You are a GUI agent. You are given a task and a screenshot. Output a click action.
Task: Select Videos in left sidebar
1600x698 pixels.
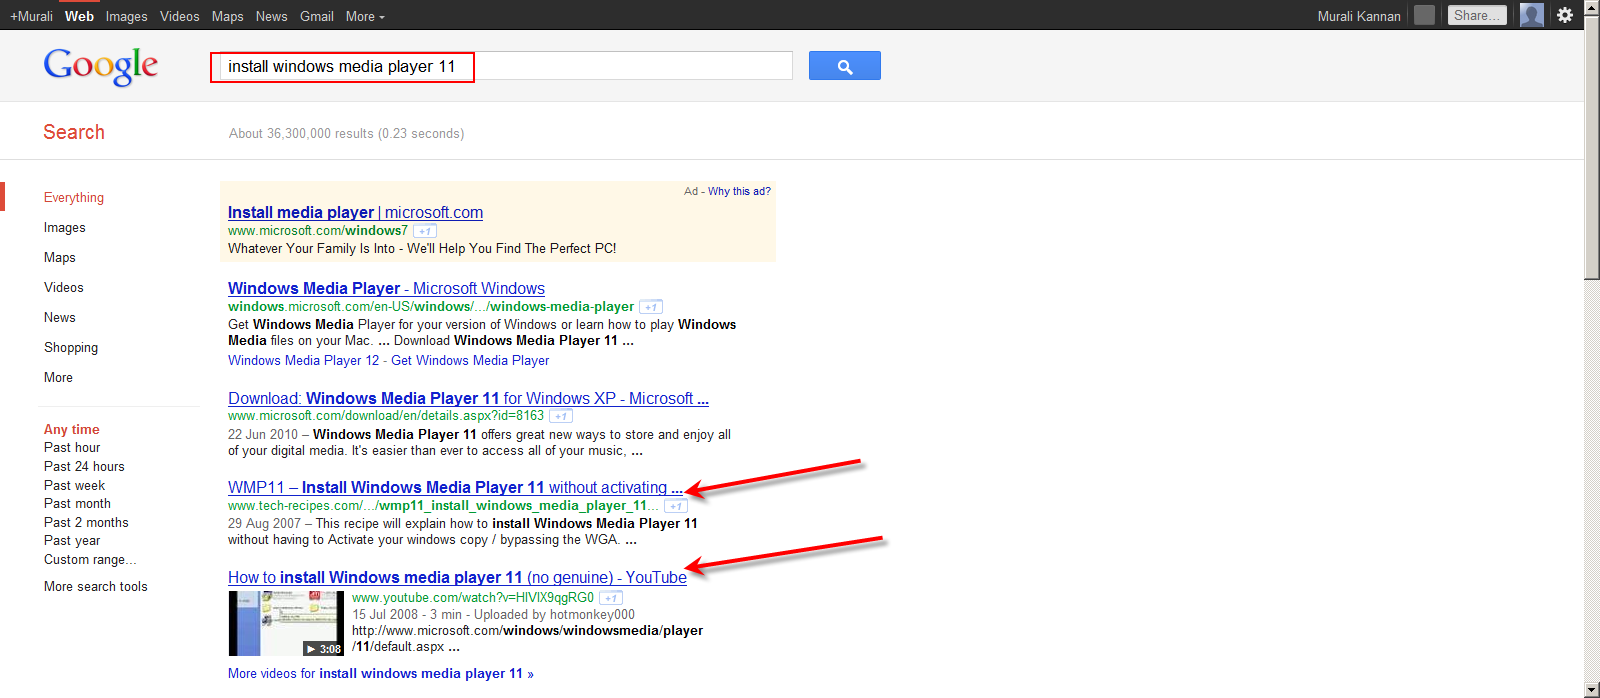click(x=63, y=288)
